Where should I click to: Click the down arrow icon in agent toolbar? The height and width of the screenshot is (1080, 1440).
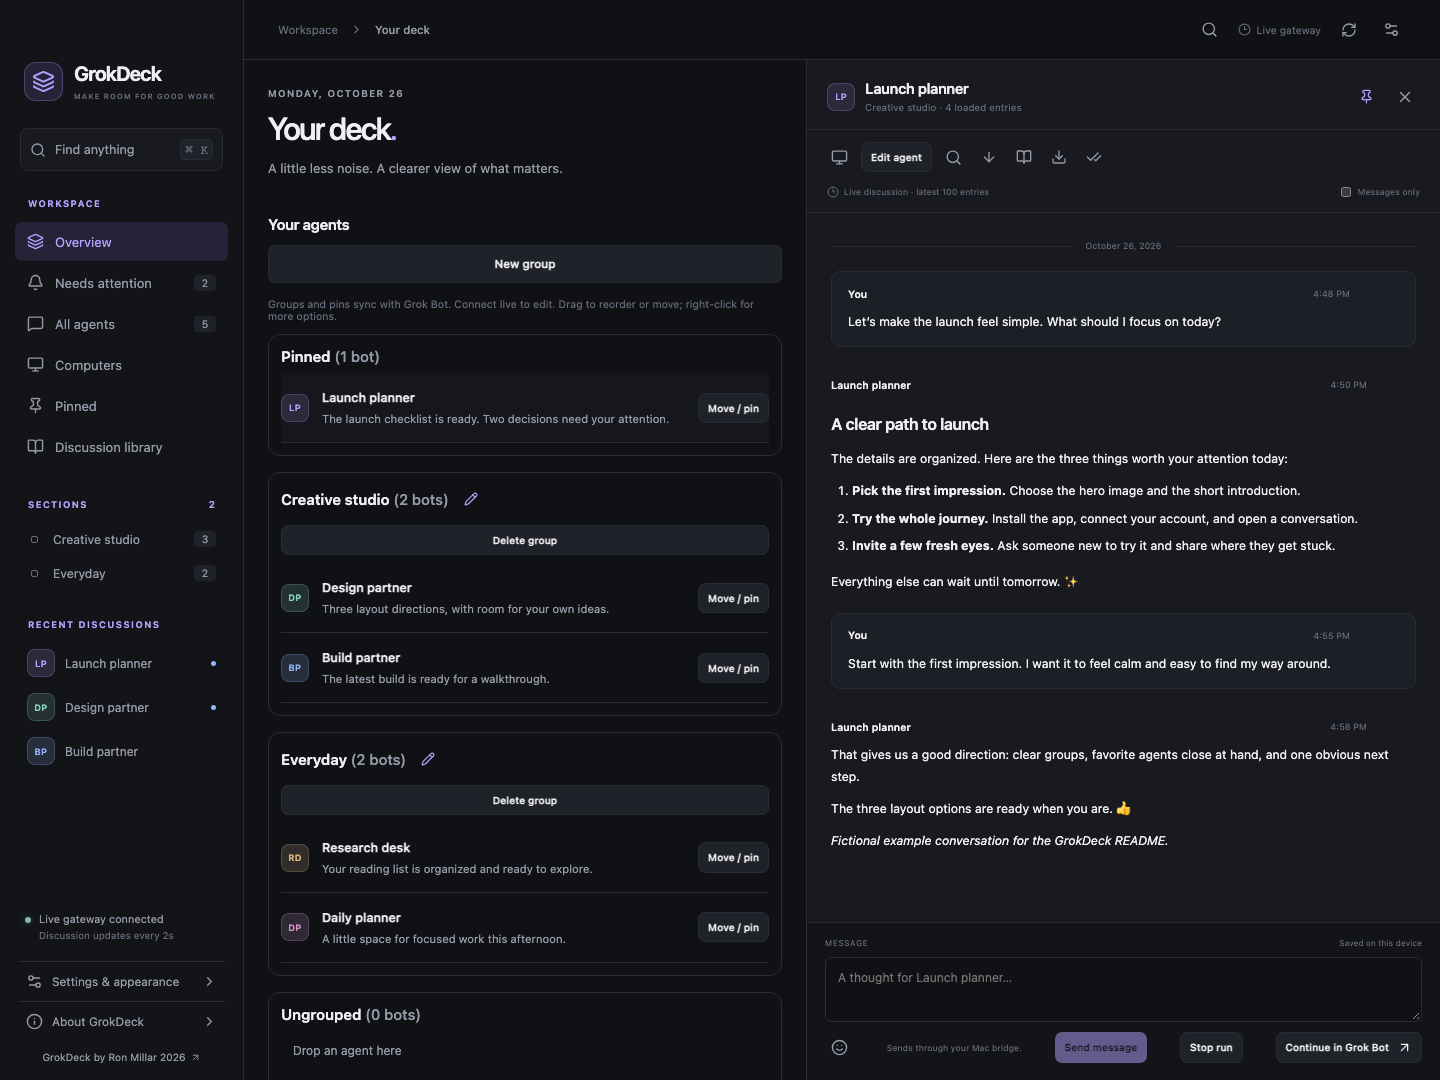(x=989, y=157)
